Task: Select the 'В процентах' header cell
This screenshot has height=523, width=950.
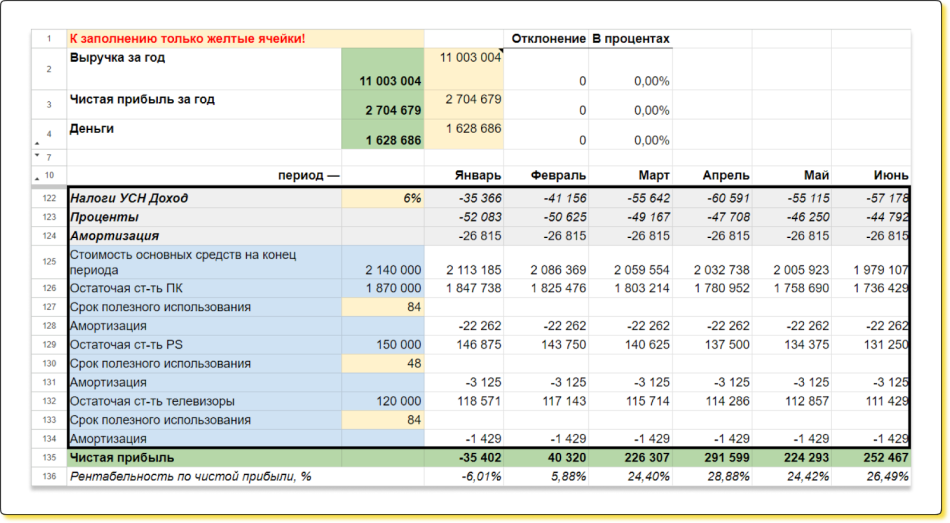Action: click(630, 39)
